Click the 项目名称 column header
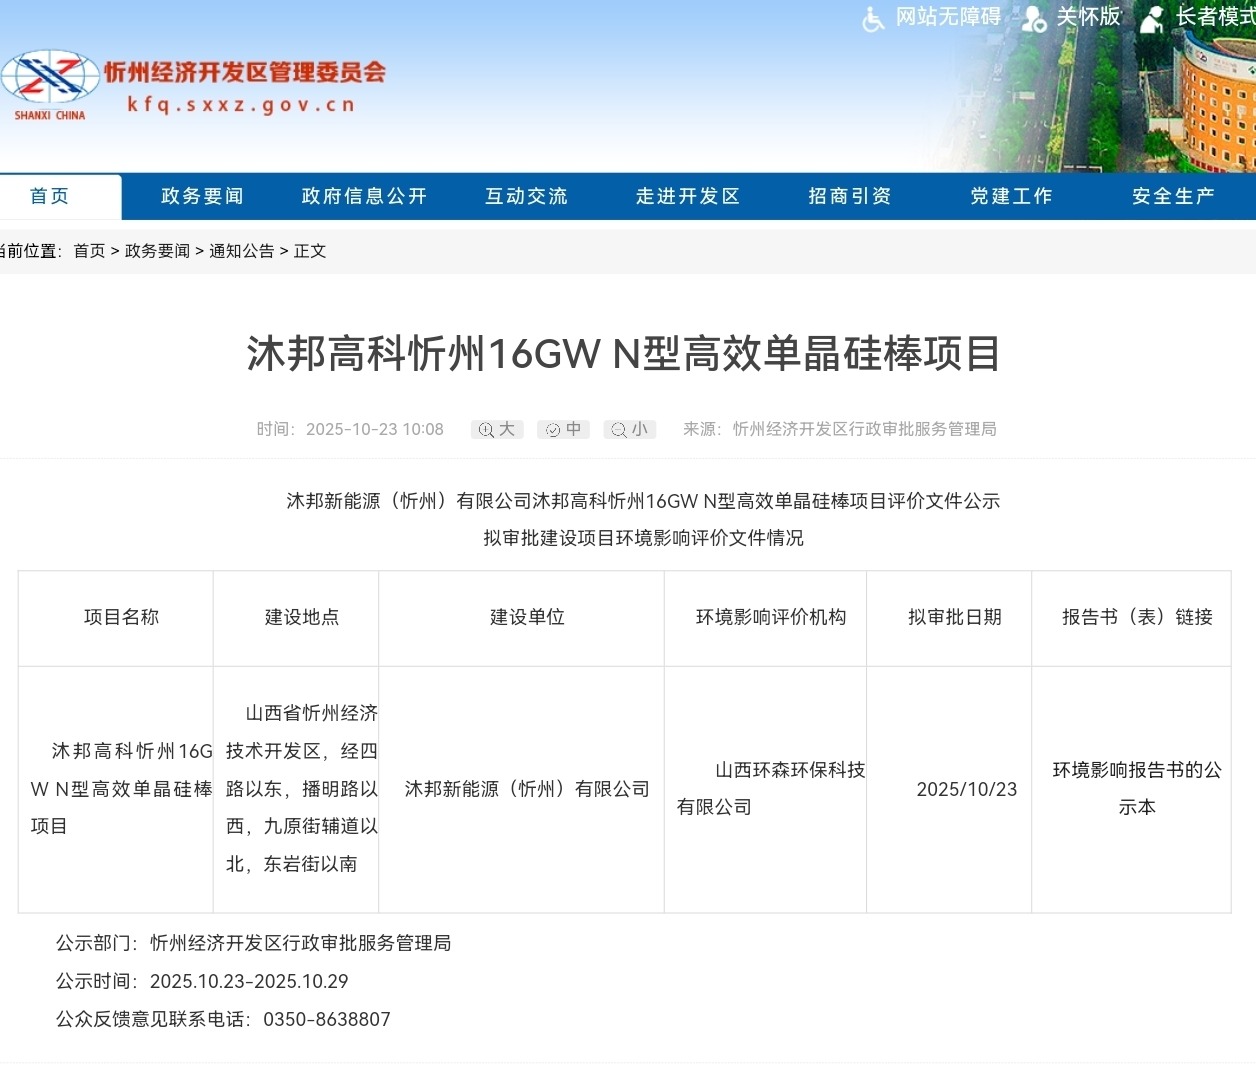The height and width of the screenshot is (1074, 1256). (121, 618)
